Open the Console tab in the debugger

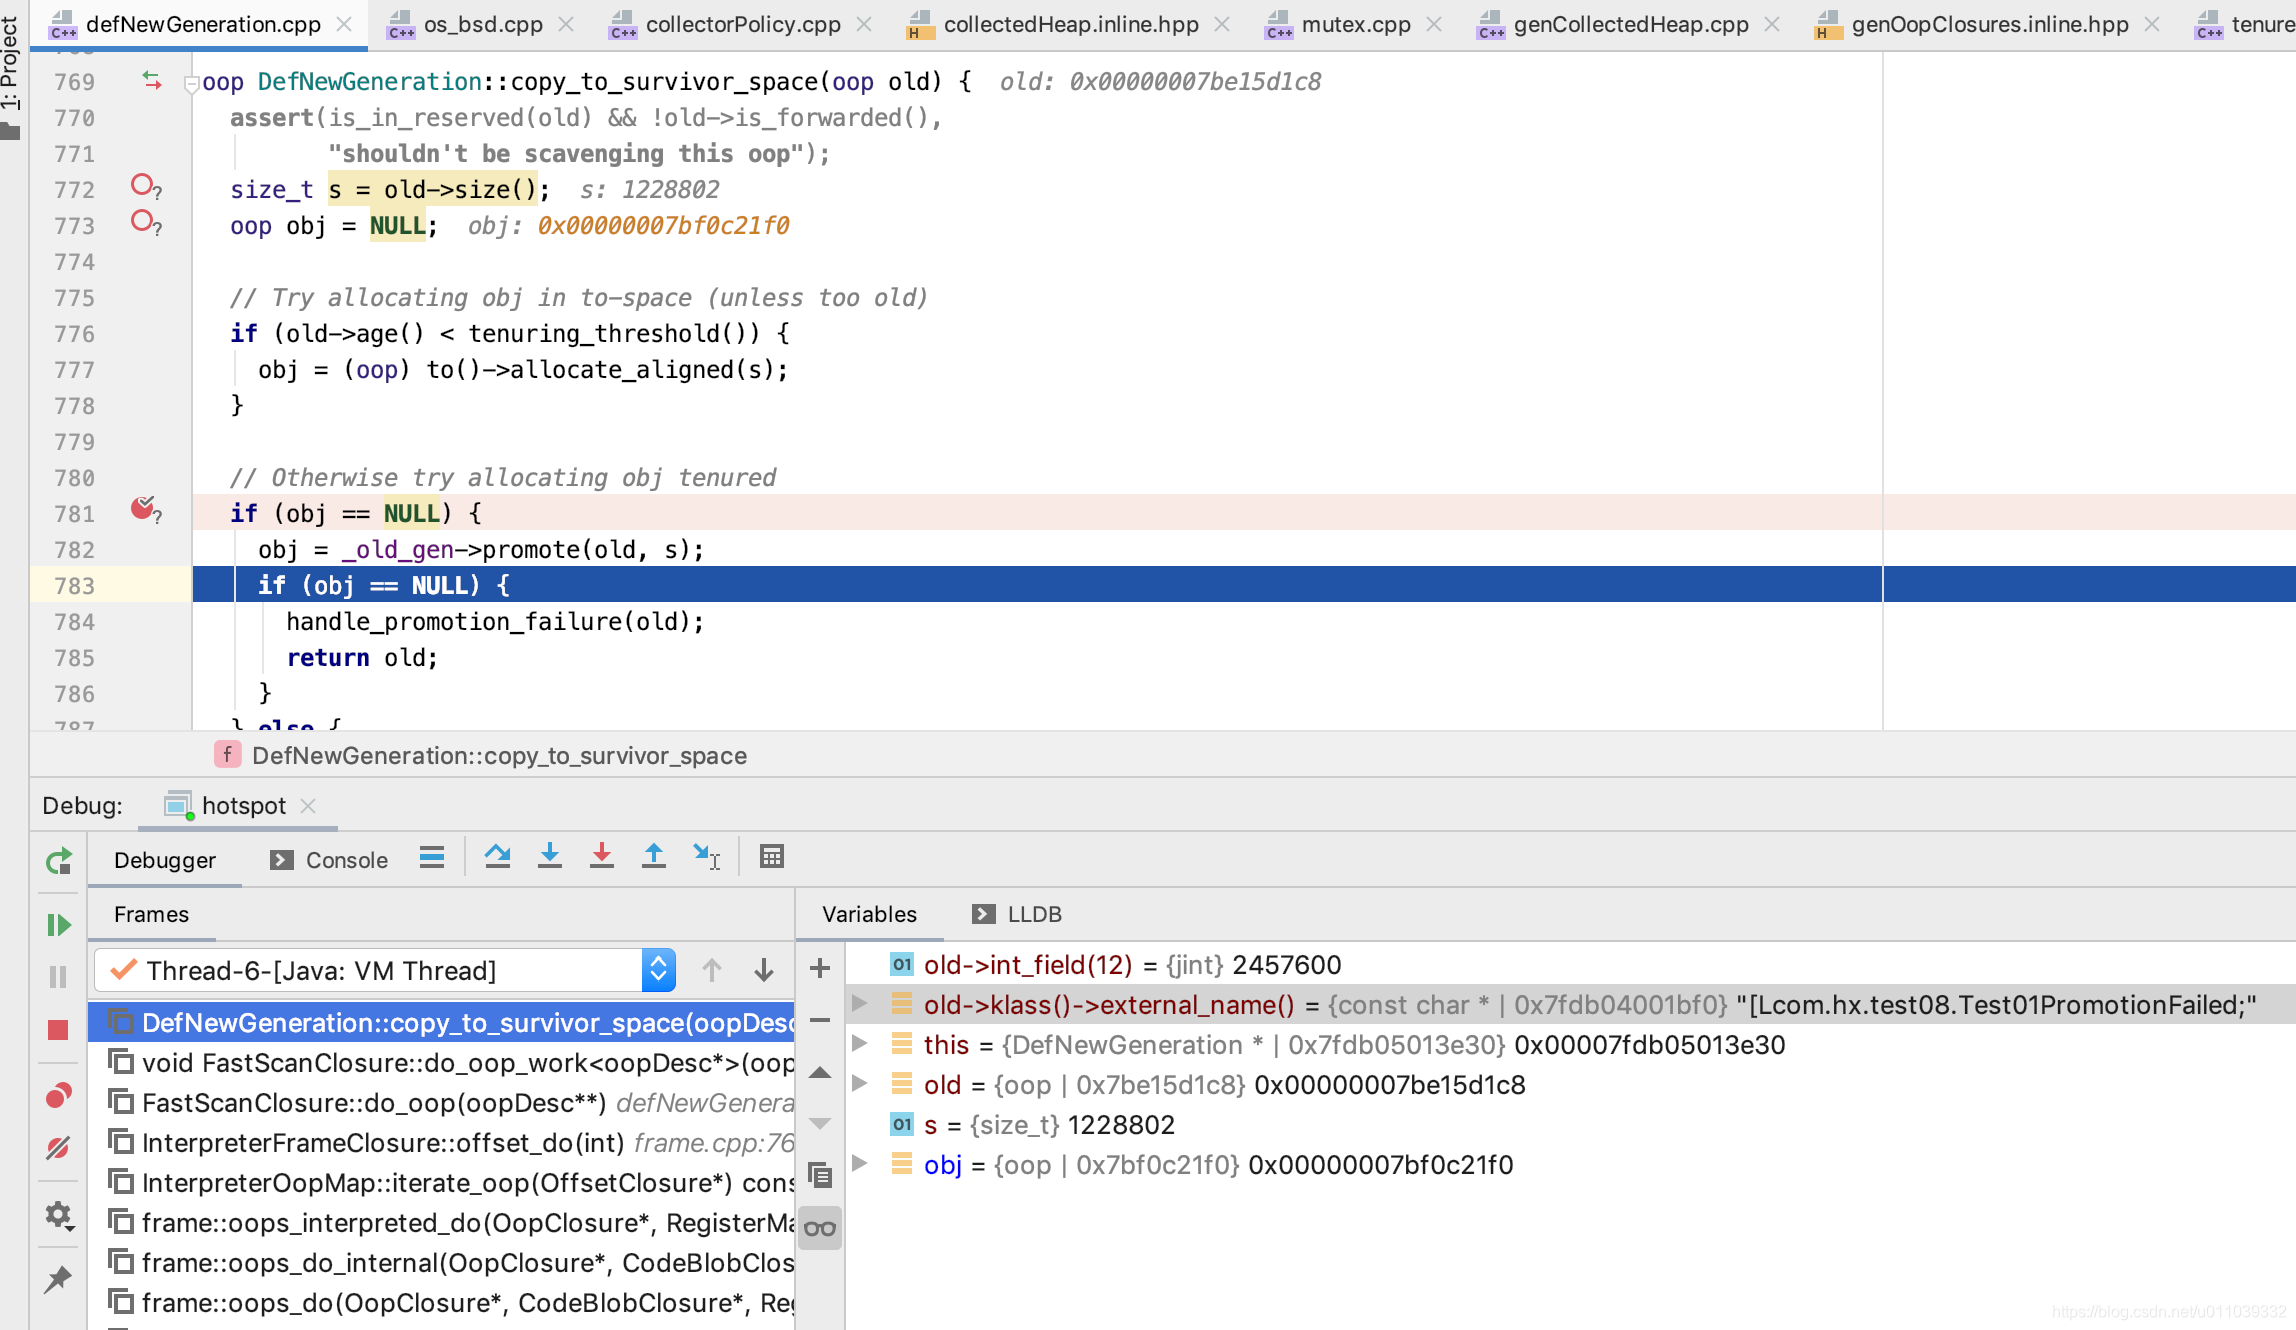pos(345,860)
